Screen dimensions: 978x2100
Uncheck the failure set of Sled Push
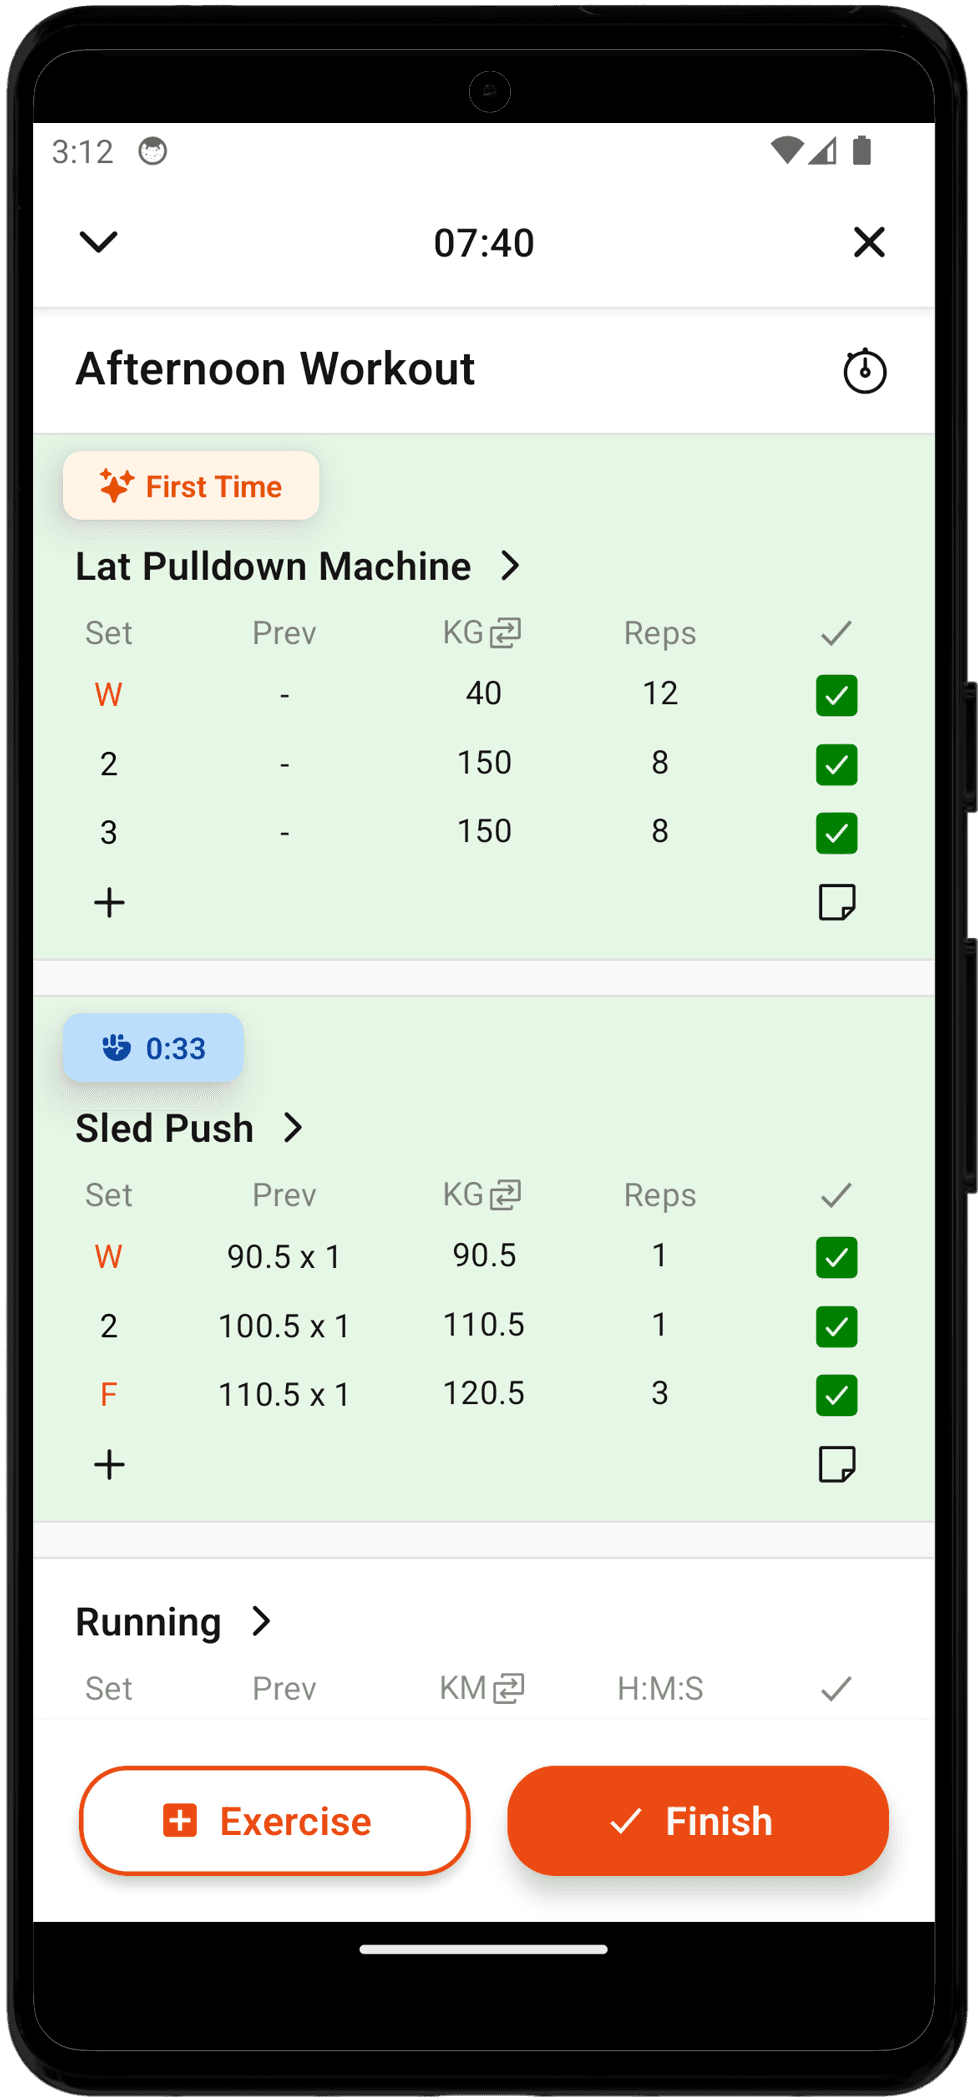[x=836, y=1394]
